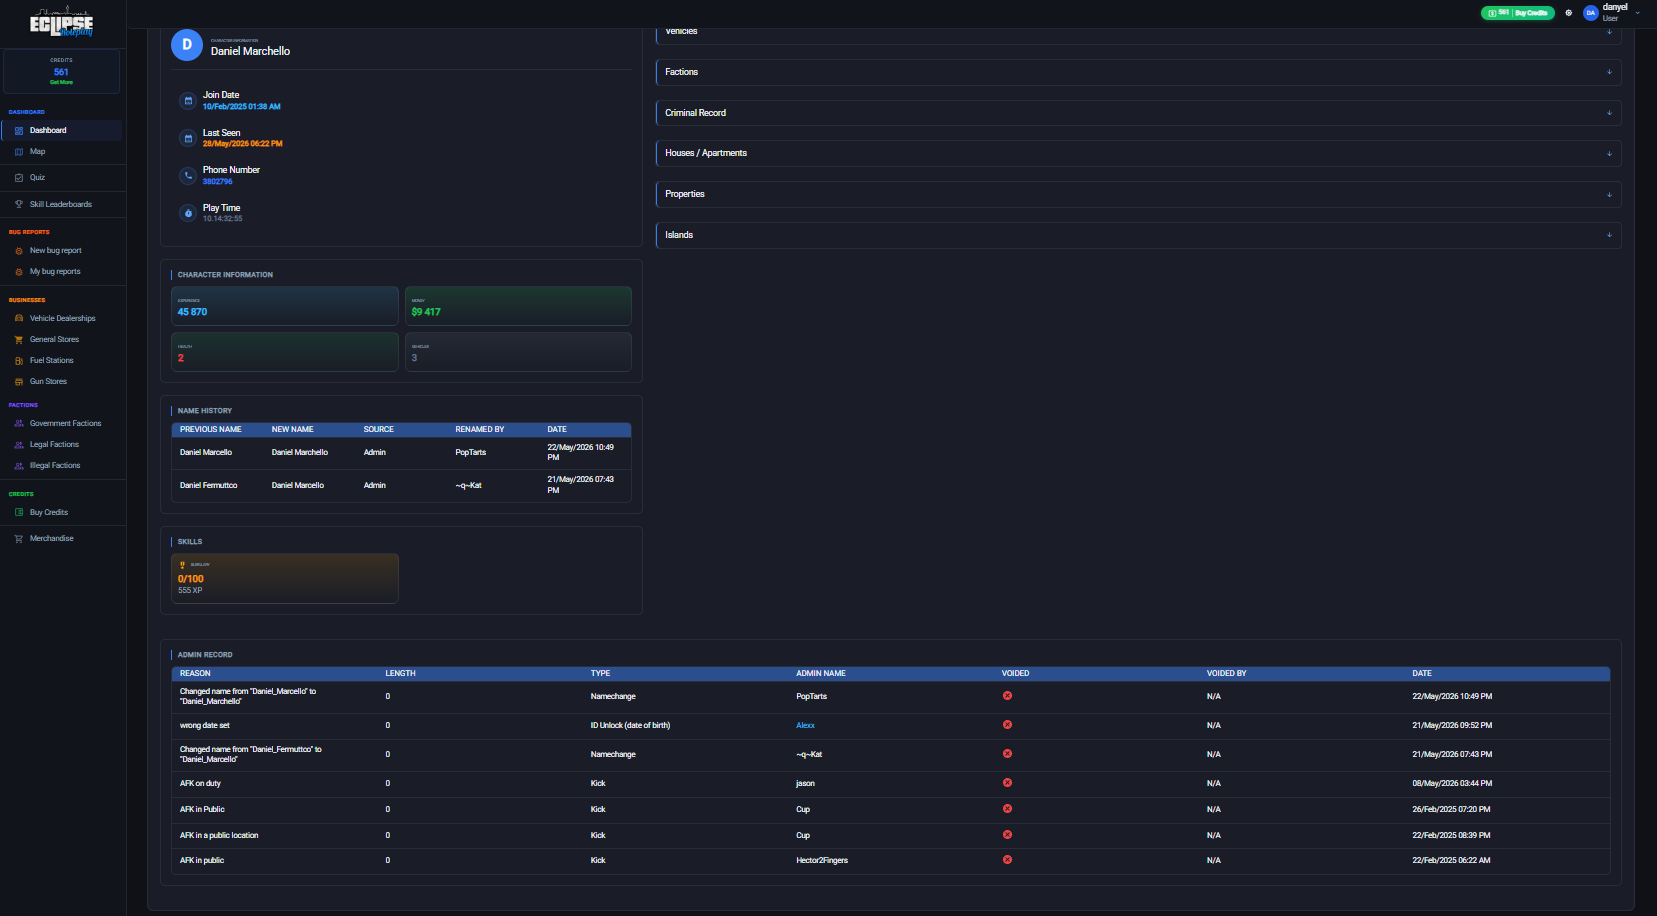1657x916 pixels.
Task: Open the Quiz sidebar entry
Action: pyautogui.click(x=37, y=178)
